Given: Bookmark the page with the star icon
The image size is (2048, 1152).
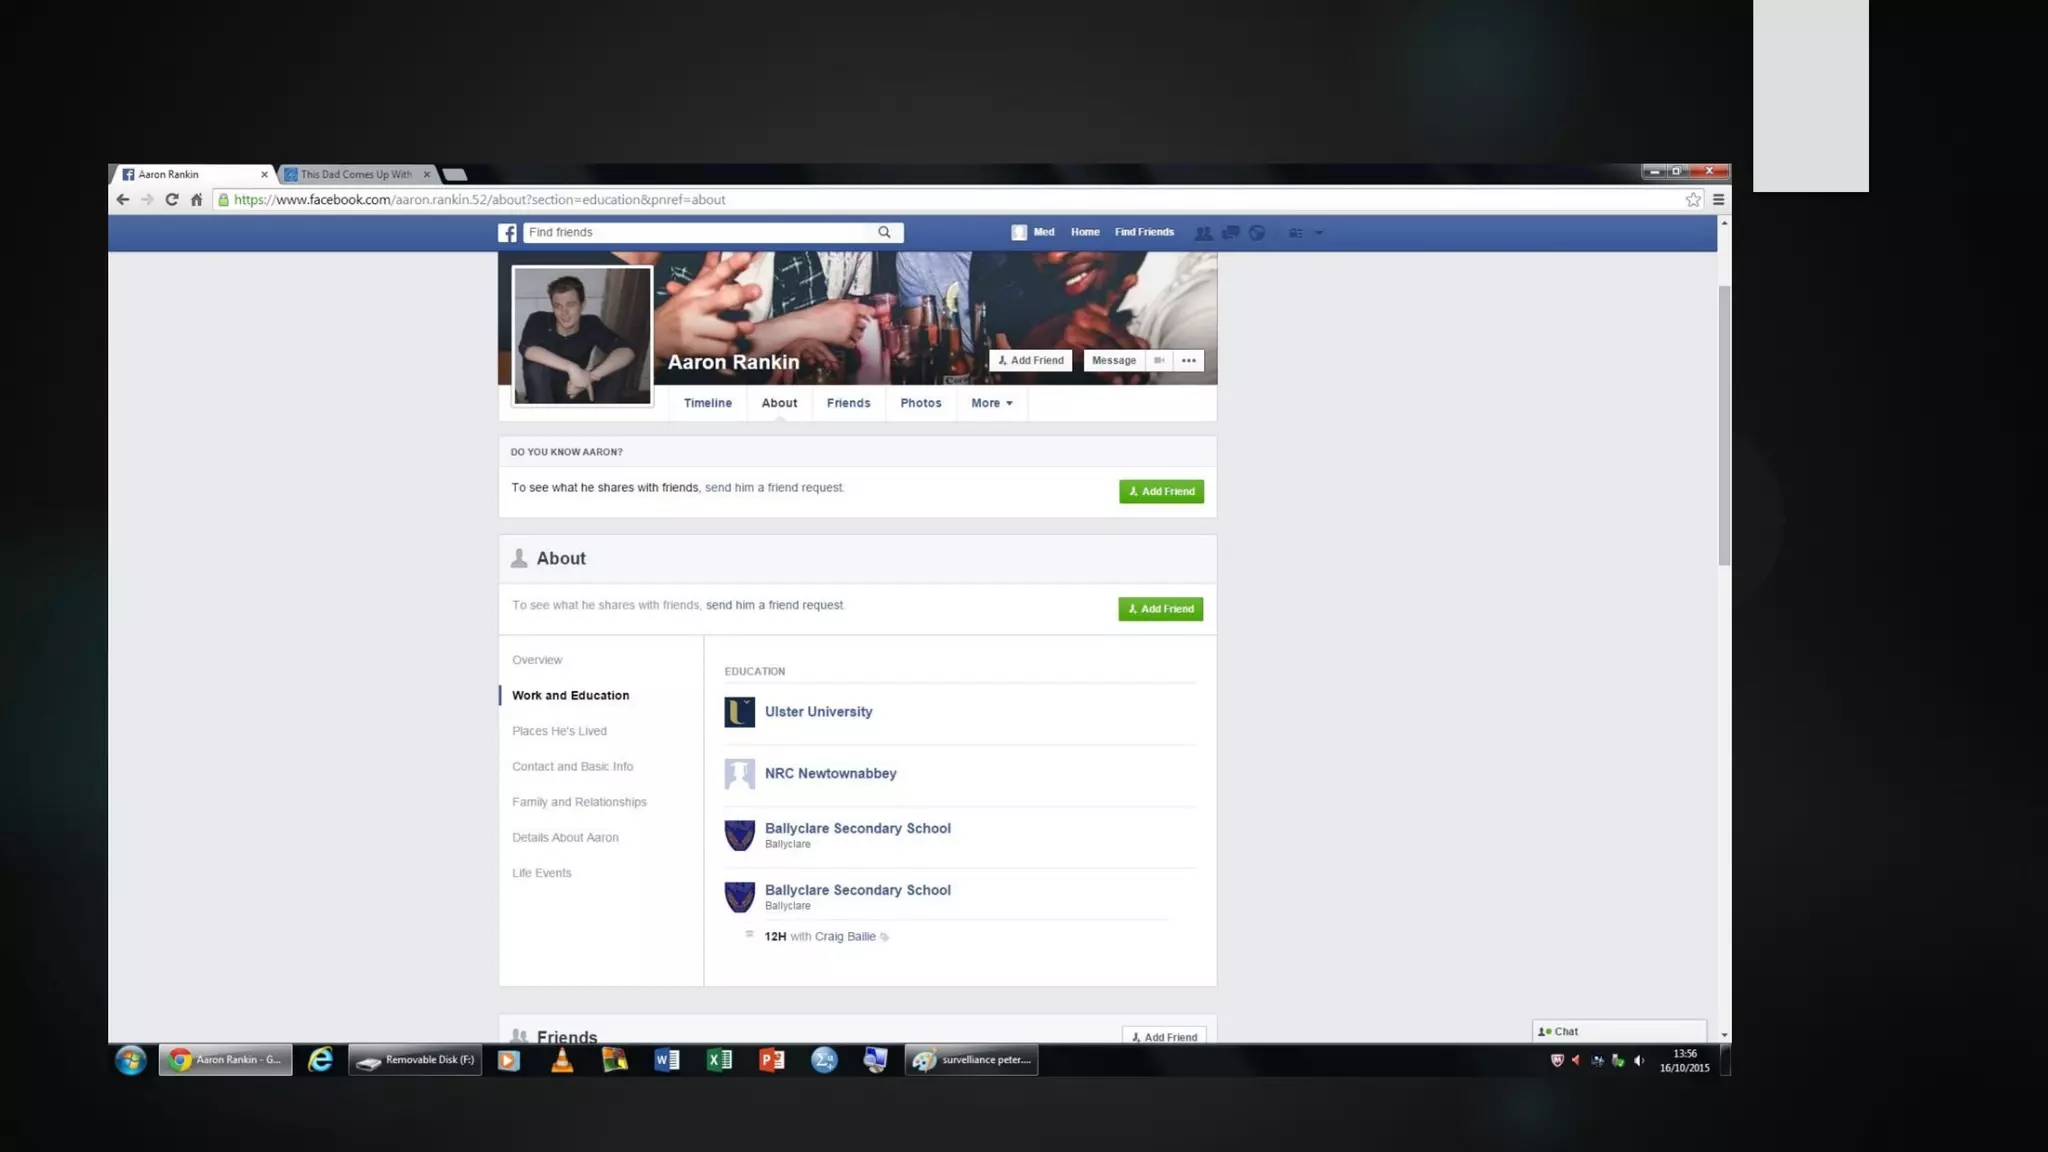Looking at the screenshot, I should pyautogui.click(x=1692, y=200).
